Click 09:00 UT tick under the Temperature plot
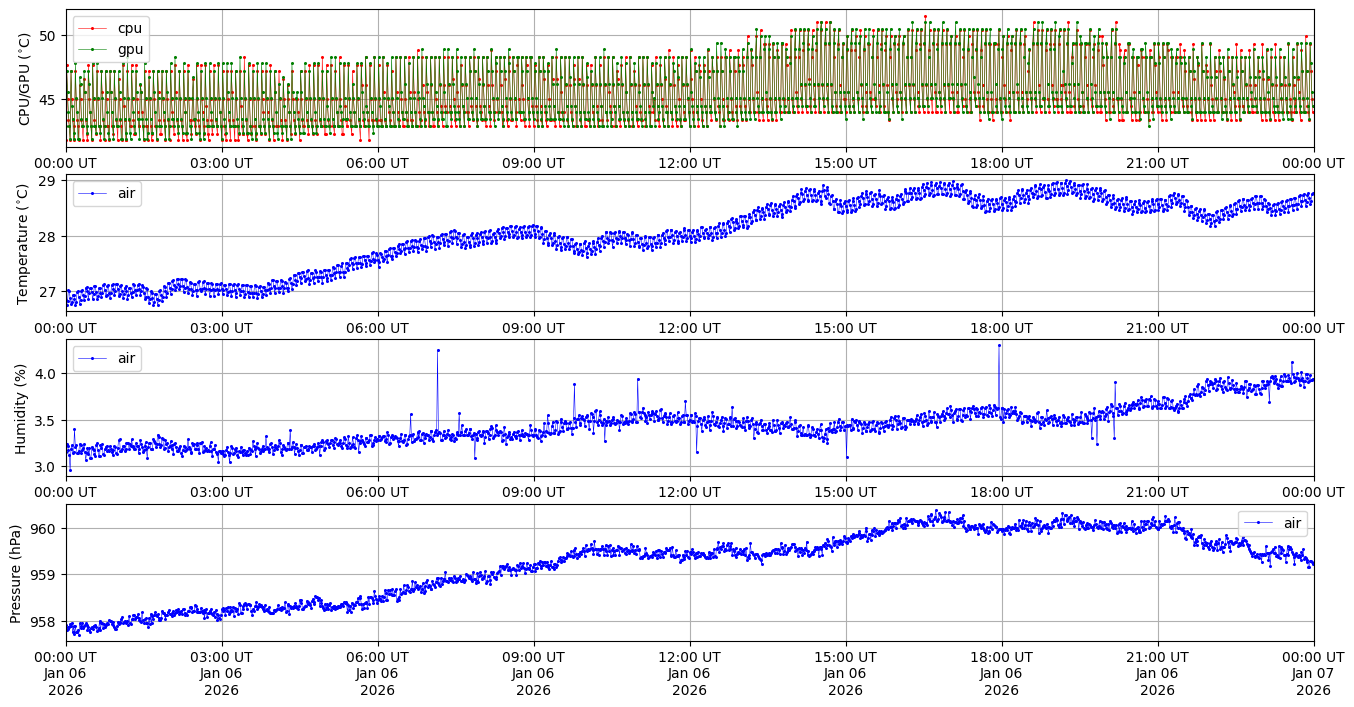 (x=533, y=328)
